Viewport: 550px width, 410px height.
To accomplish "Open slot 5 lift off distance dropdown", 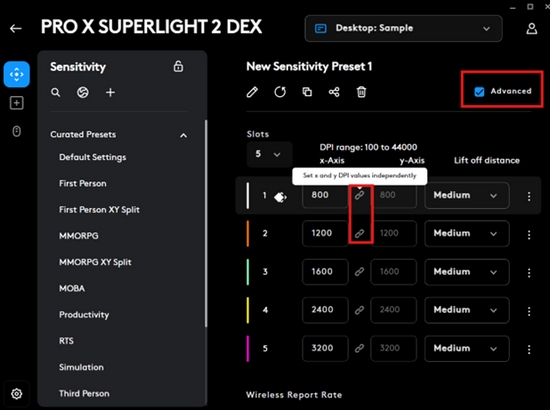I will (467, 349).
